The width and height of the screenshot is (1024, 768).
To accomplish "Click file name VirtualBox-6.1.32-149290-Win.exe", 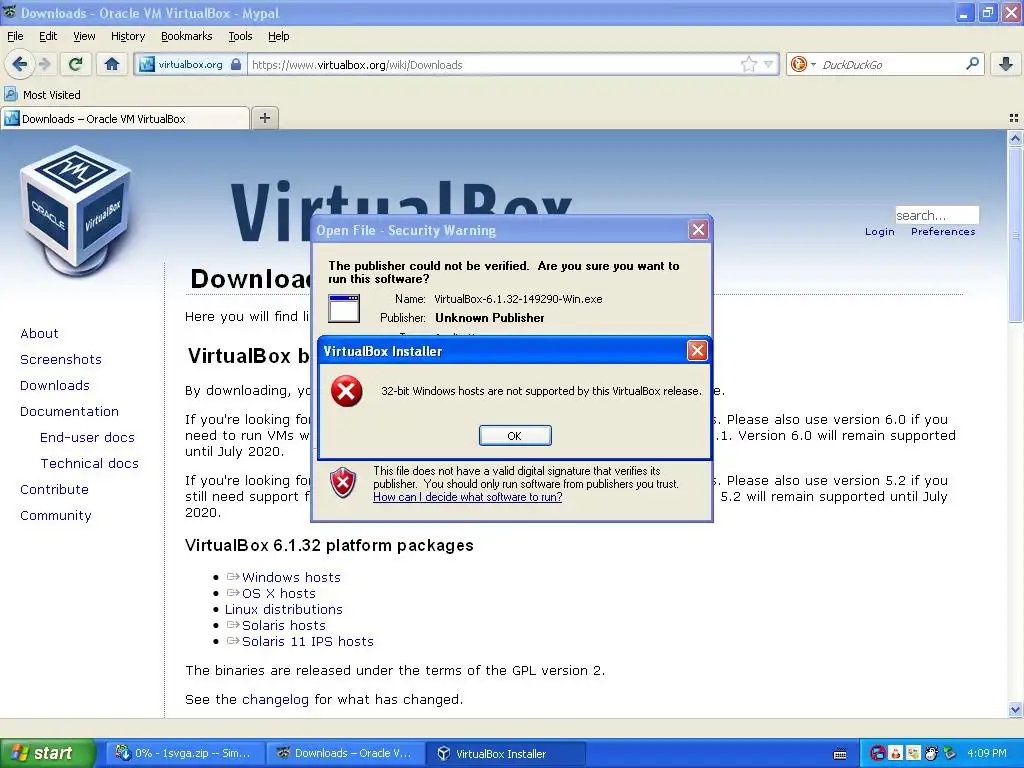I will point(518,299).
